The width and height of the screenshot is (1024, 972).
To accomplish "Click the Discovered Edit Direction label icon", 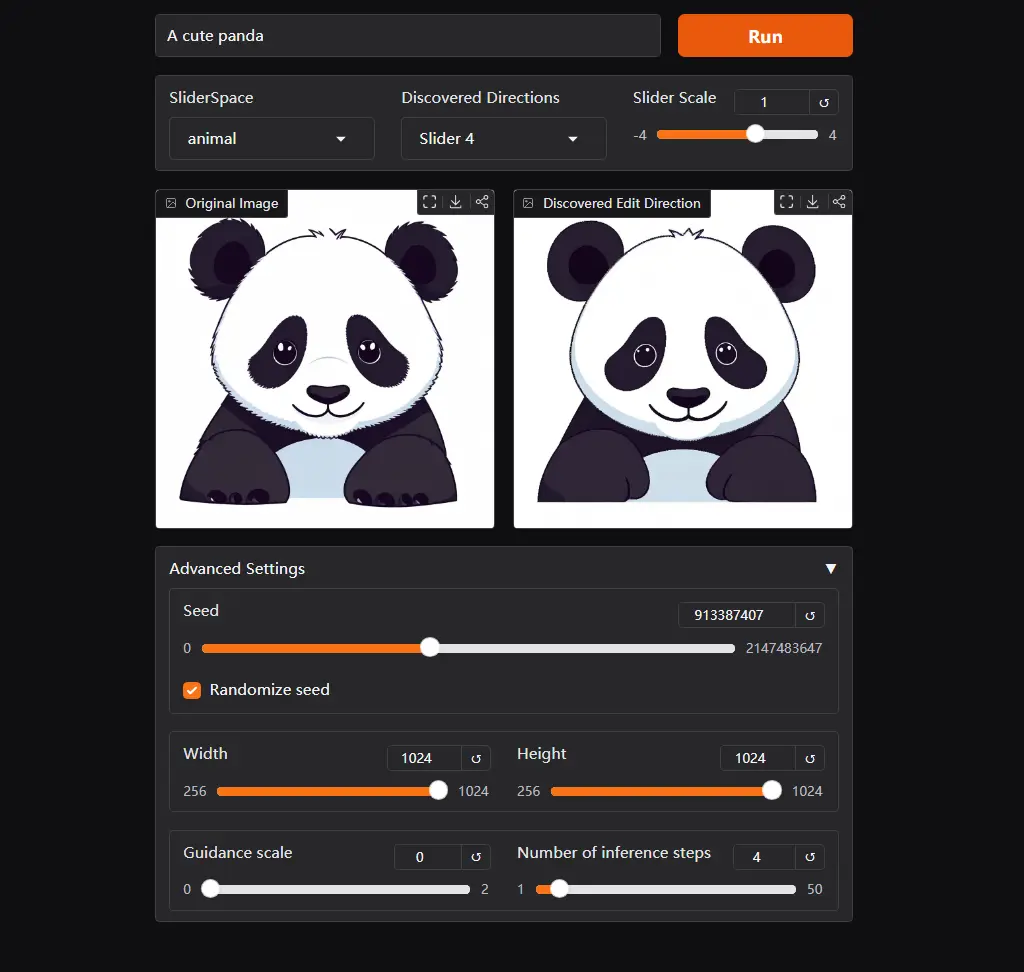I will [528, 203].
